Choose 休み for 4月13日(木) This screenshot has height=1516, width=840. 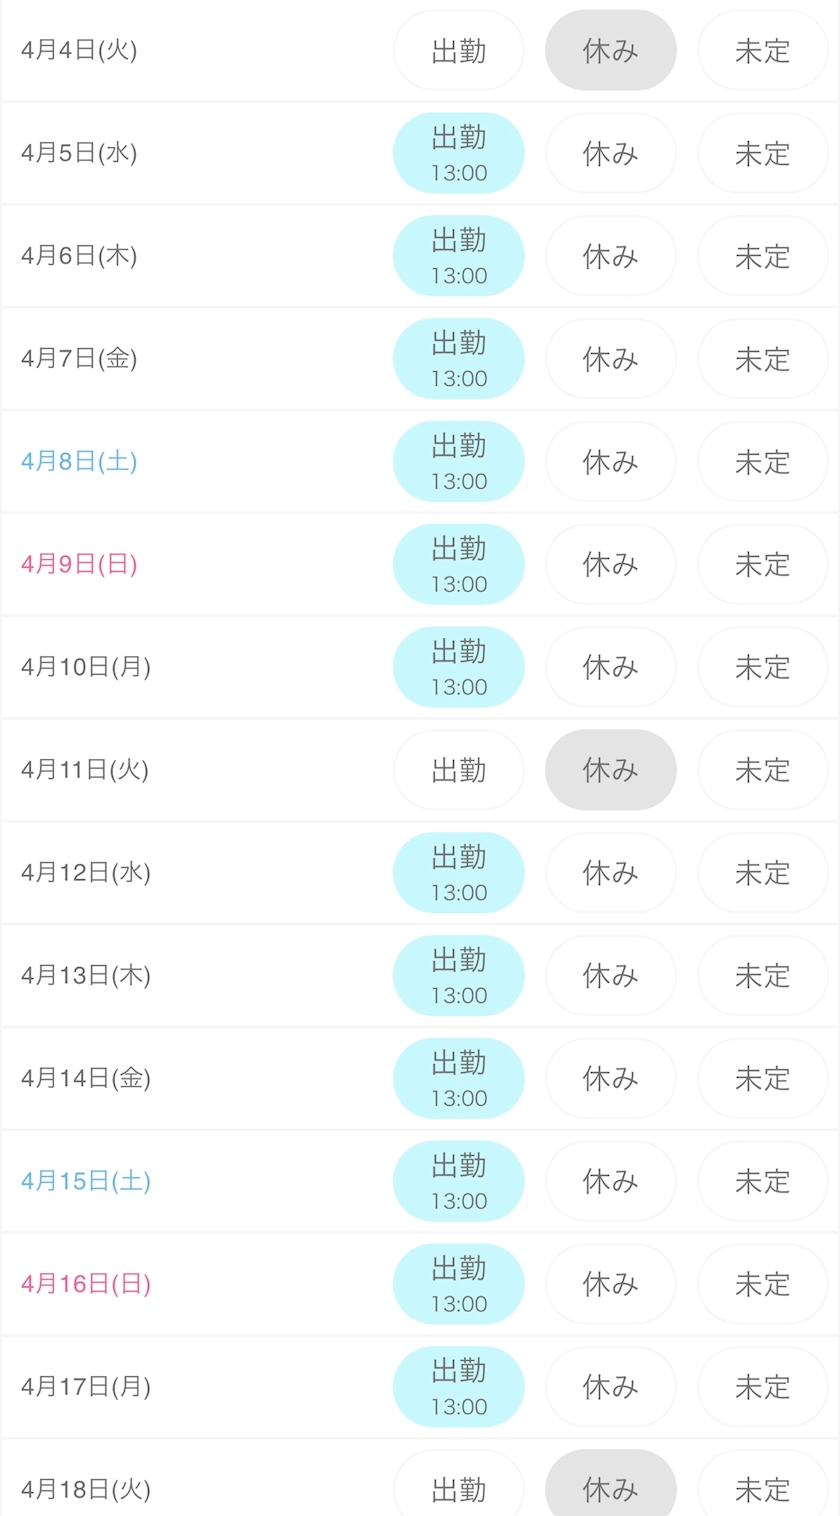[611, 976]
